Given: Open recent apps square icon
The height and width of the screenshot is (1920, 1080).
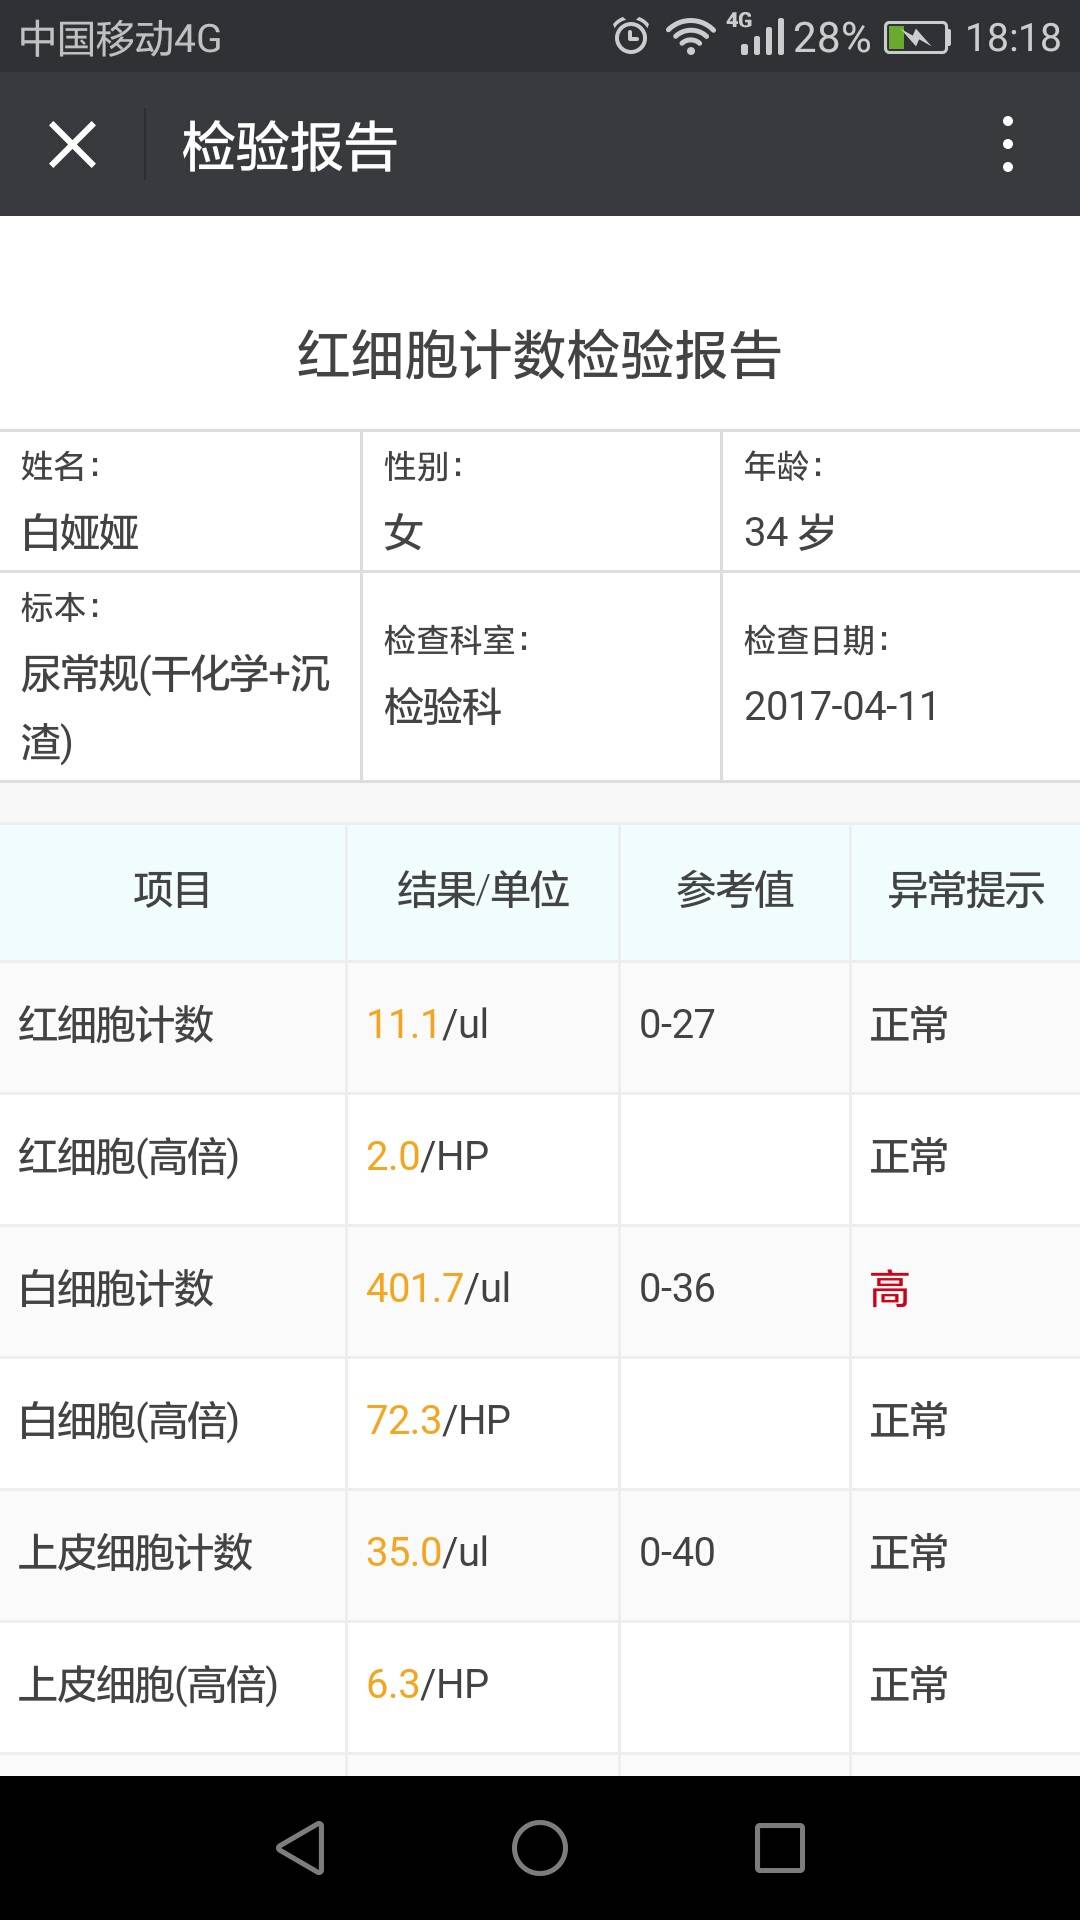Looking at the screenshot, I should [x=779, y=1847].
